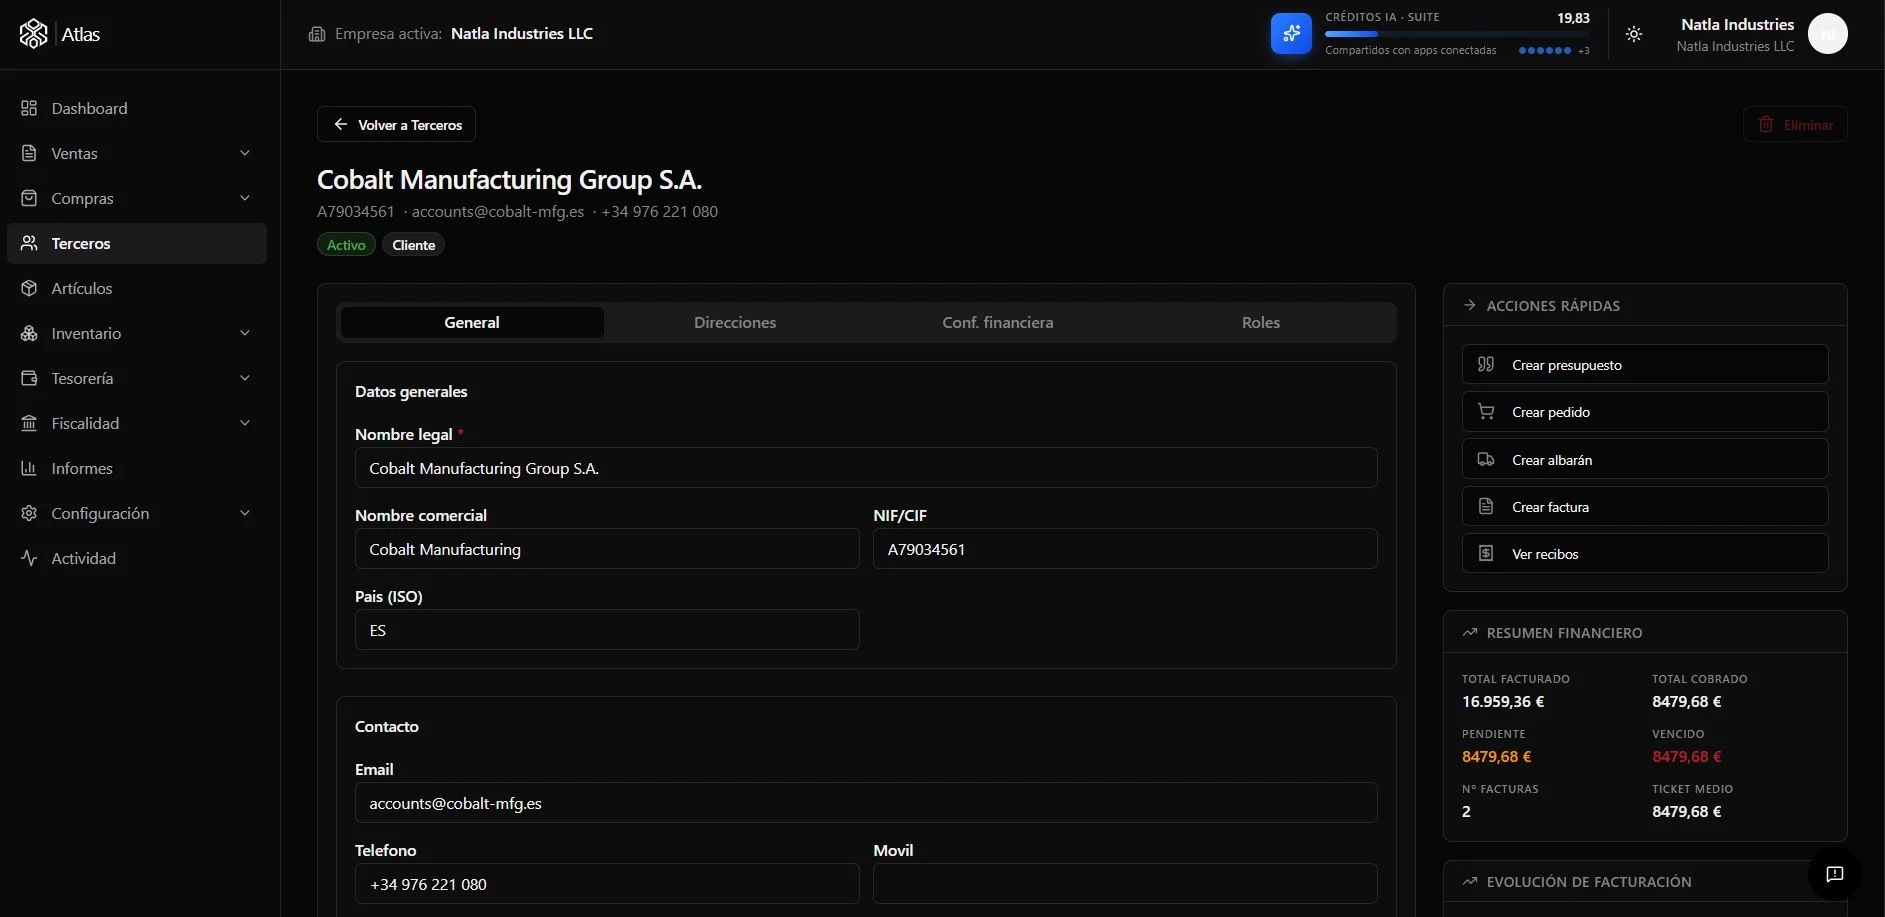1885x917 pixels.
Task: Click the Fiscalidad bank icon
Action: click(29, 423)
